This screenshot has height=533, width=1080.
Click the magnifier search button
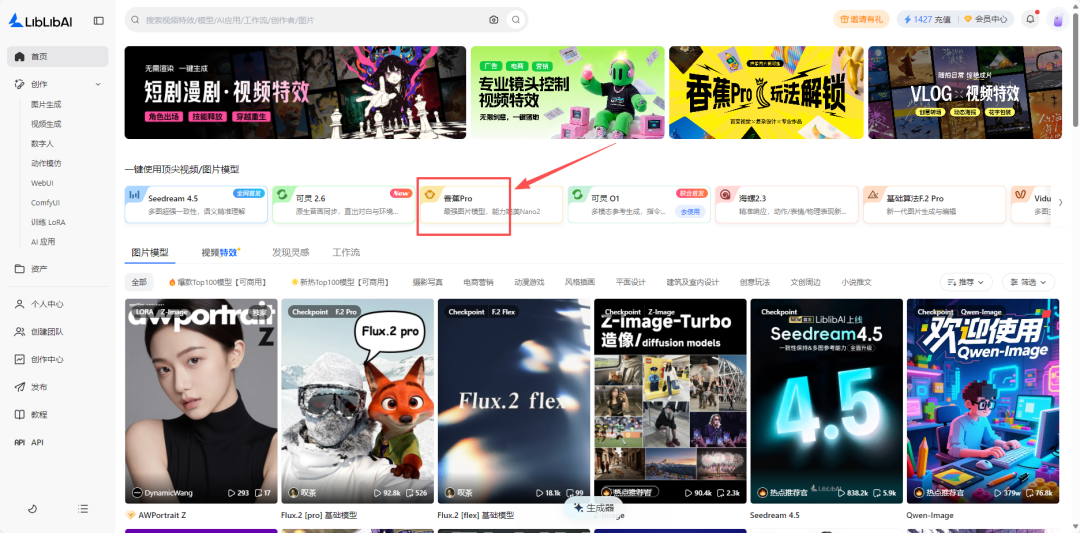(x=515, y=19)
